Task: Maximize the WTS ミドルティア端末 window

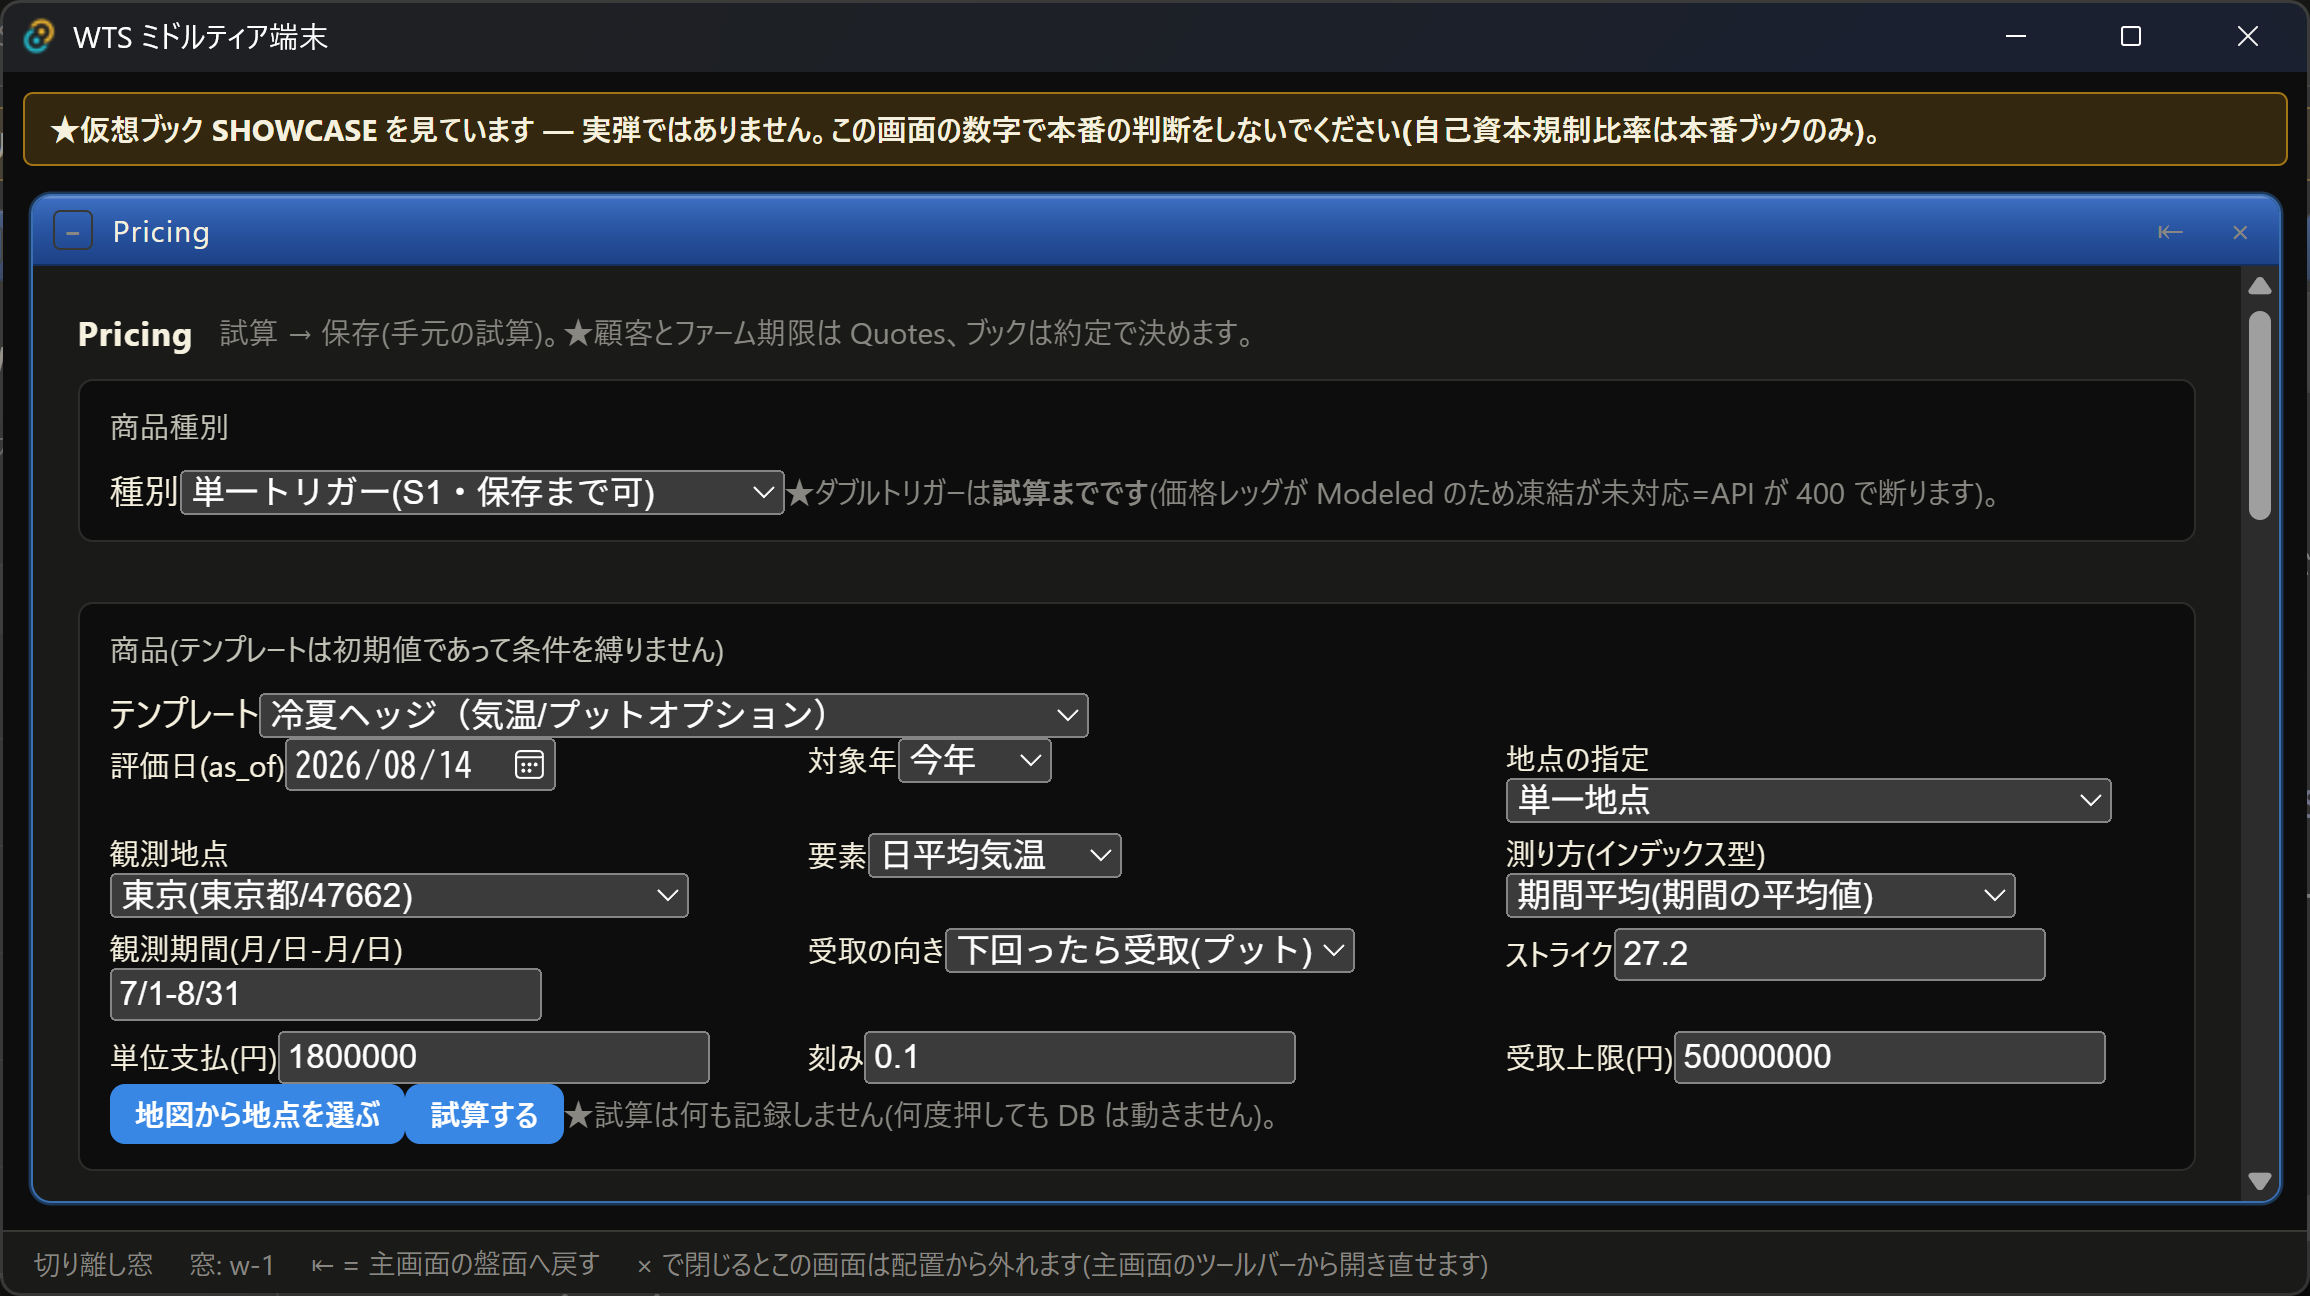Action: click(2131, 36)
